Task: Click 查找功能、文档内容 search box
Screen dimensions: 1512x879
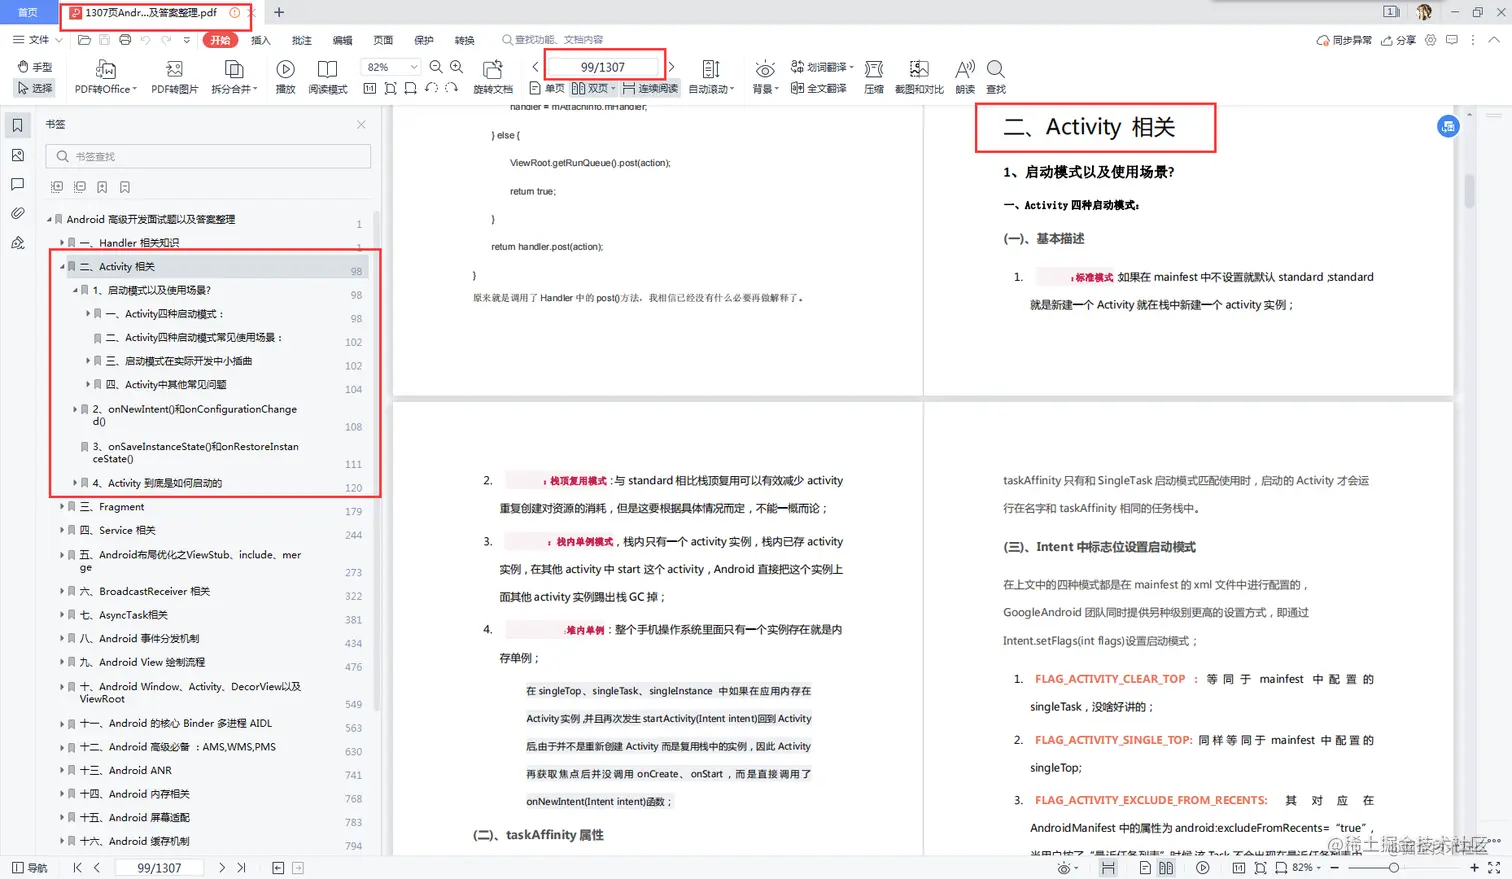Action: click(553, 40)
